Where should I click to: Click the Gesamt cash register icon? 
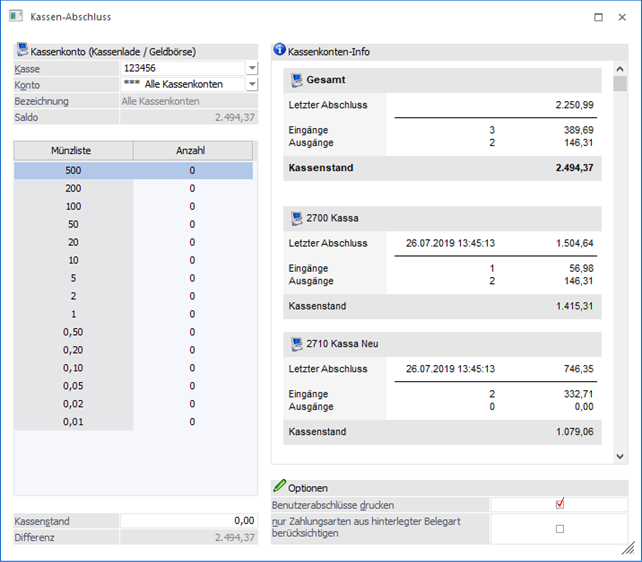[296, 80]
